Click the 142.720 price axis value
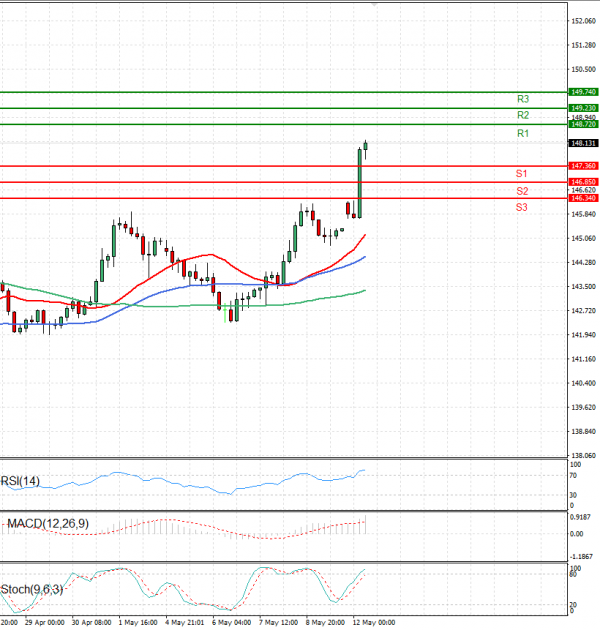The width and height of the screenshot is (600, 630). point(584,311)
